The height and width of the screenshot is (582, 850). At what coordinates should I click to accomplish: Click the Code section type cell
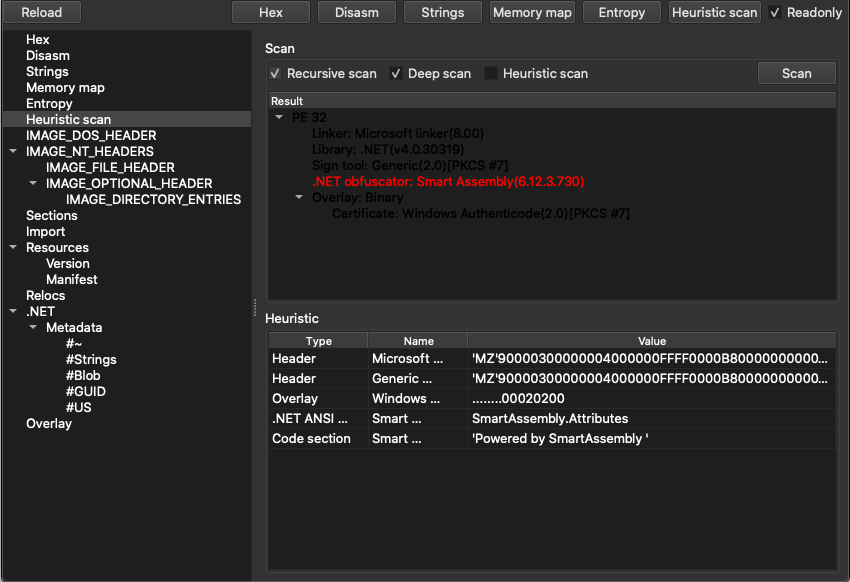(x=318, y=438)
